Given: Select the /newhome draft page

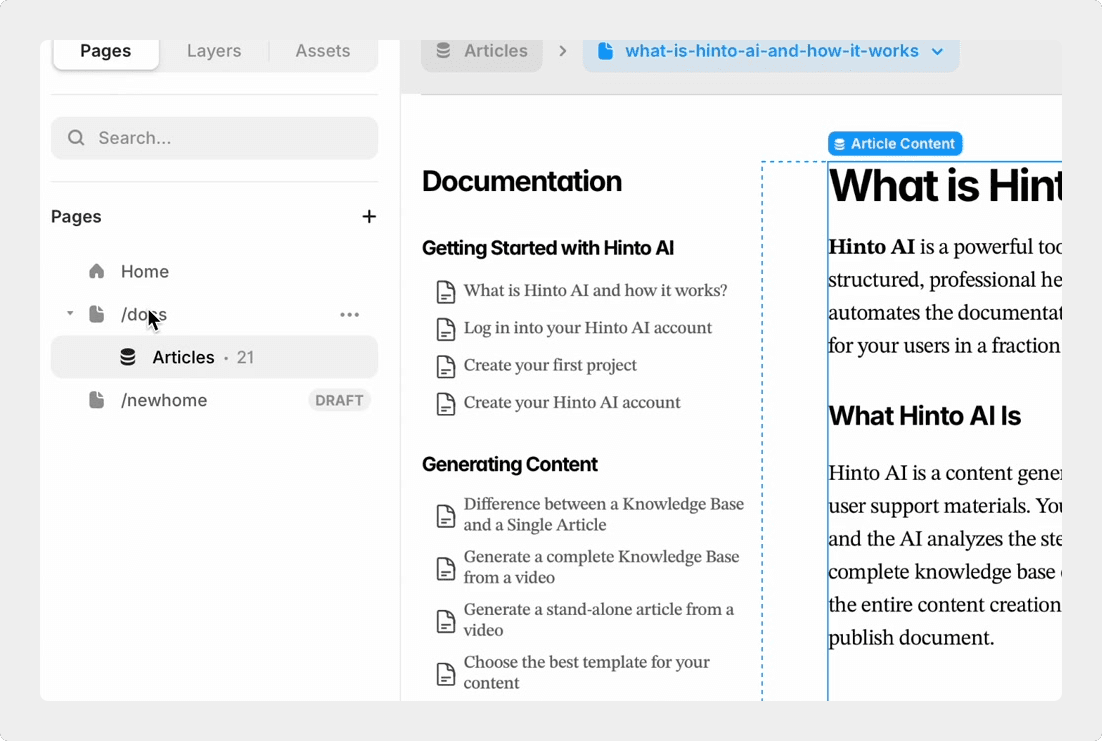Looking at the screenshot, I should 164,400.
